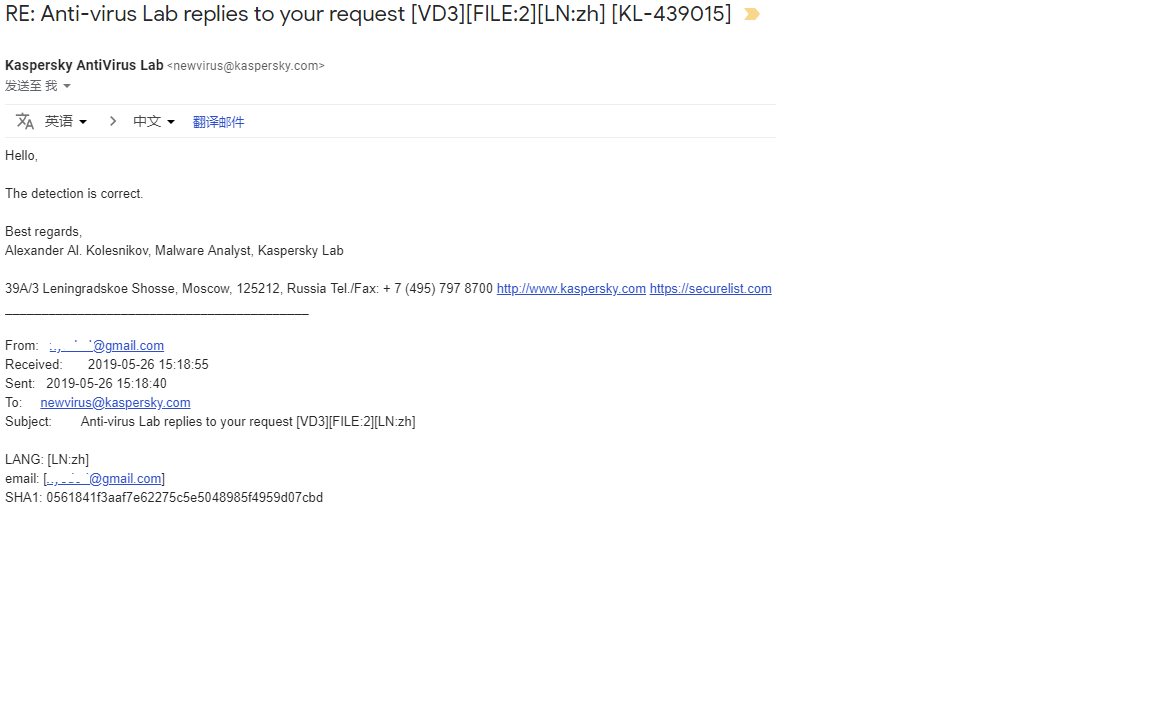
Task: Click the SHA1 hash value text
Action: click(184, 498)
